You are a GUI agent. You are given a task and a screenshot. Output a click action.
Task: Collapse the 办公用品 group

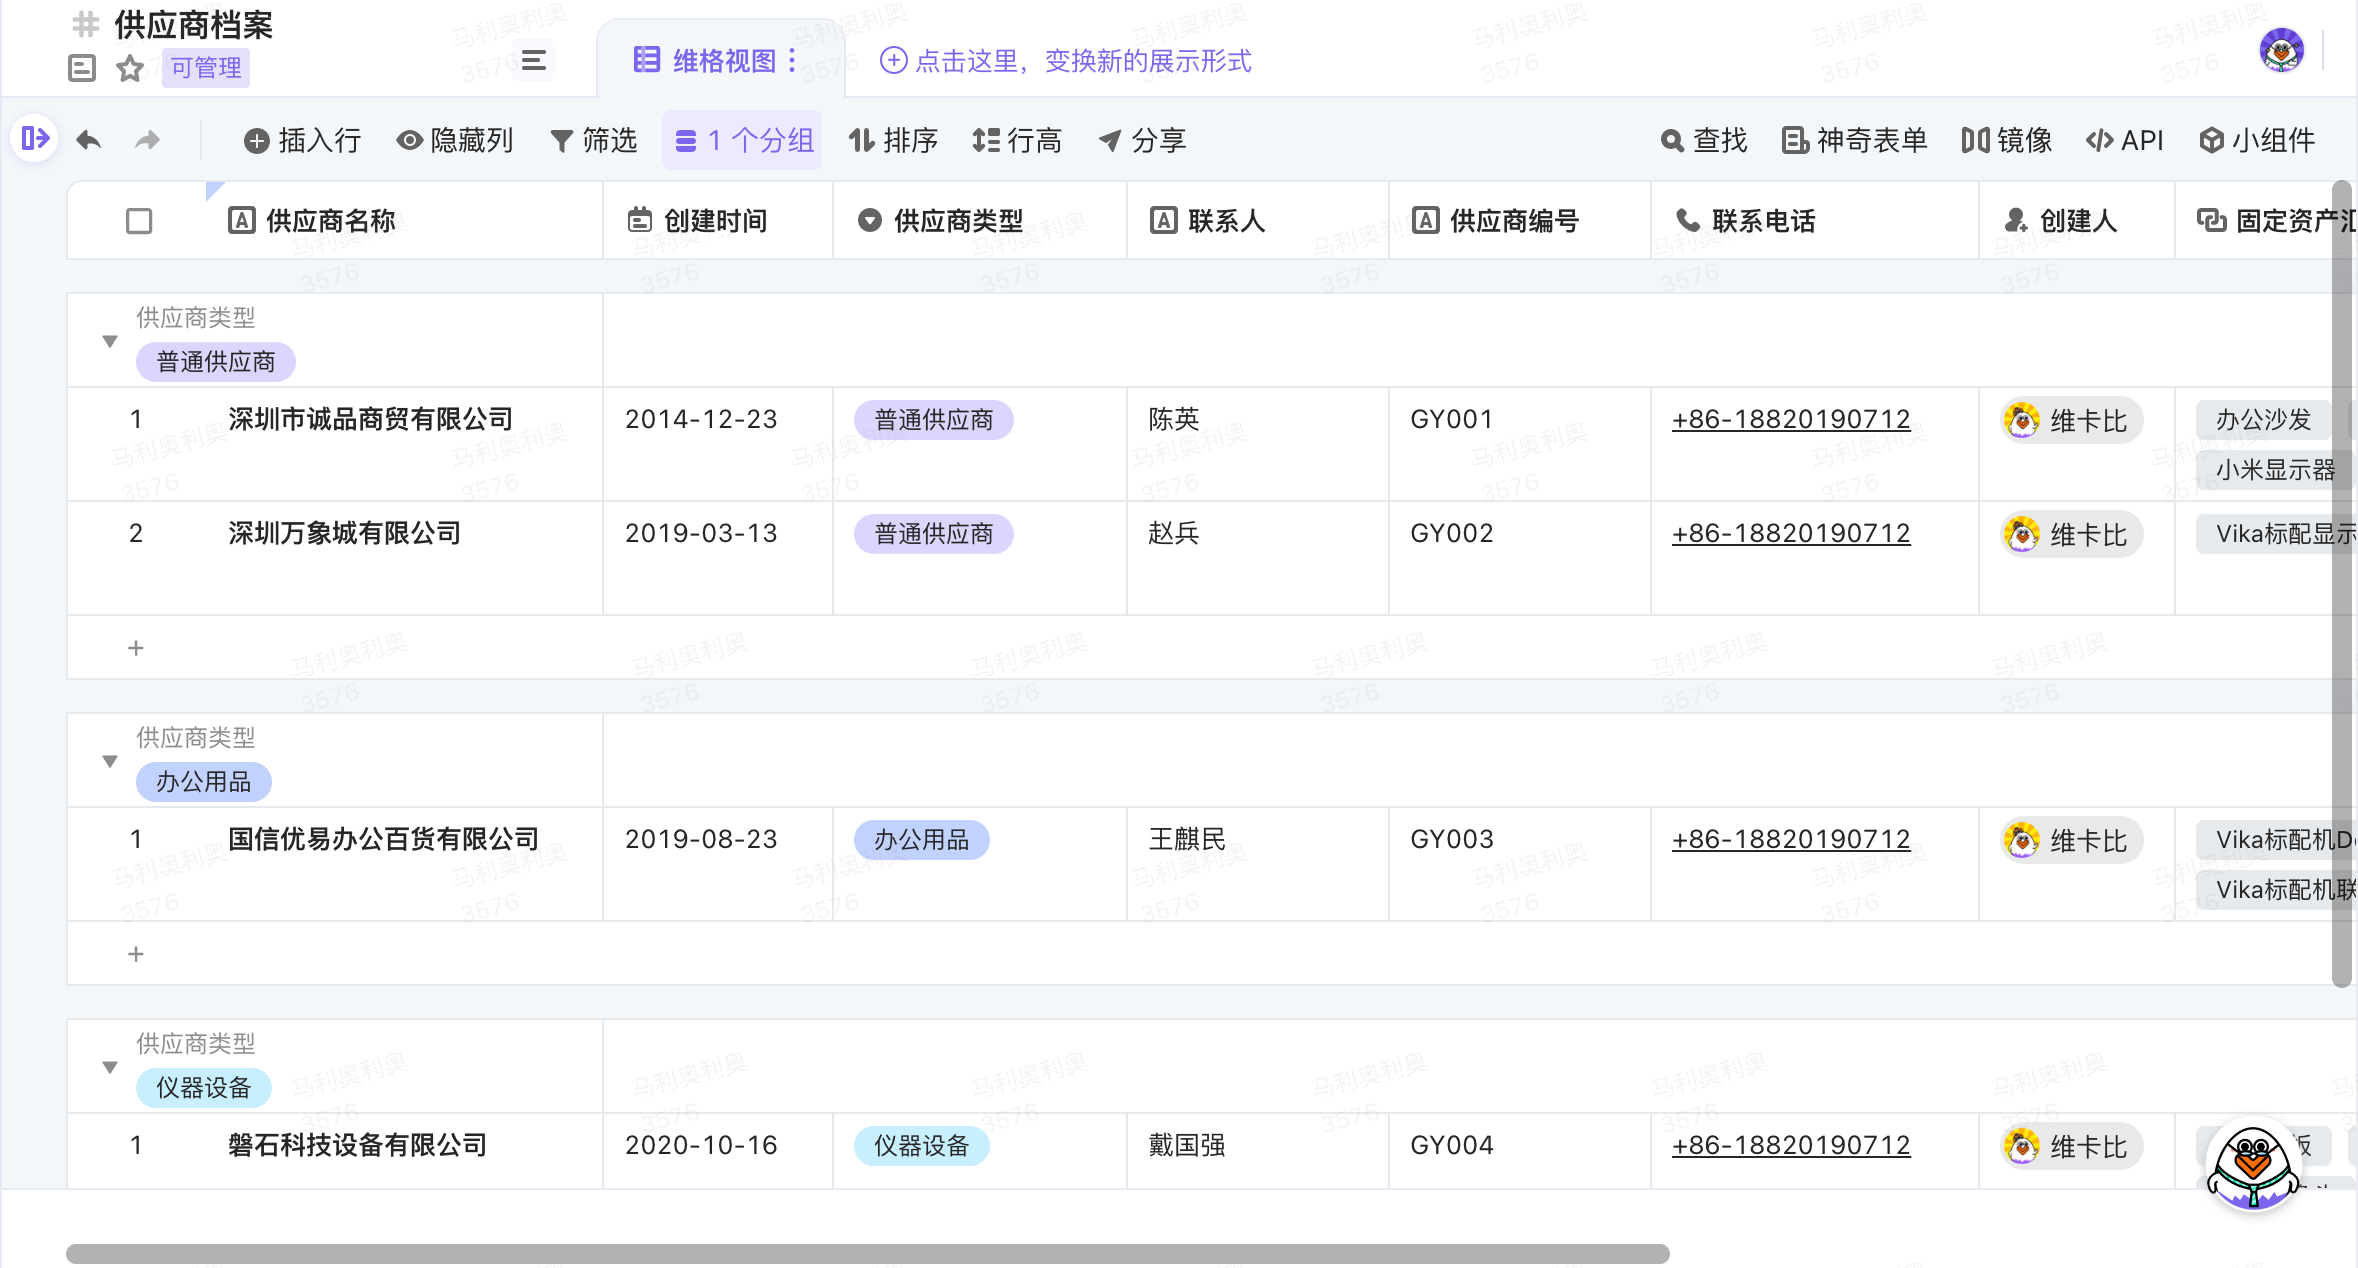[x=110, y=761]
